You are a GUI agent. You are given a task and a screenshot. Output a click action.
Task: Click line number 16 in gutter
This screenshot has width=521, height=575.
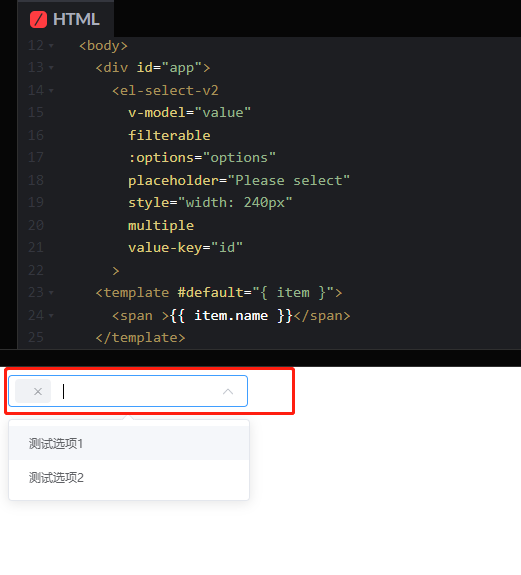click(x=36, y=135)
